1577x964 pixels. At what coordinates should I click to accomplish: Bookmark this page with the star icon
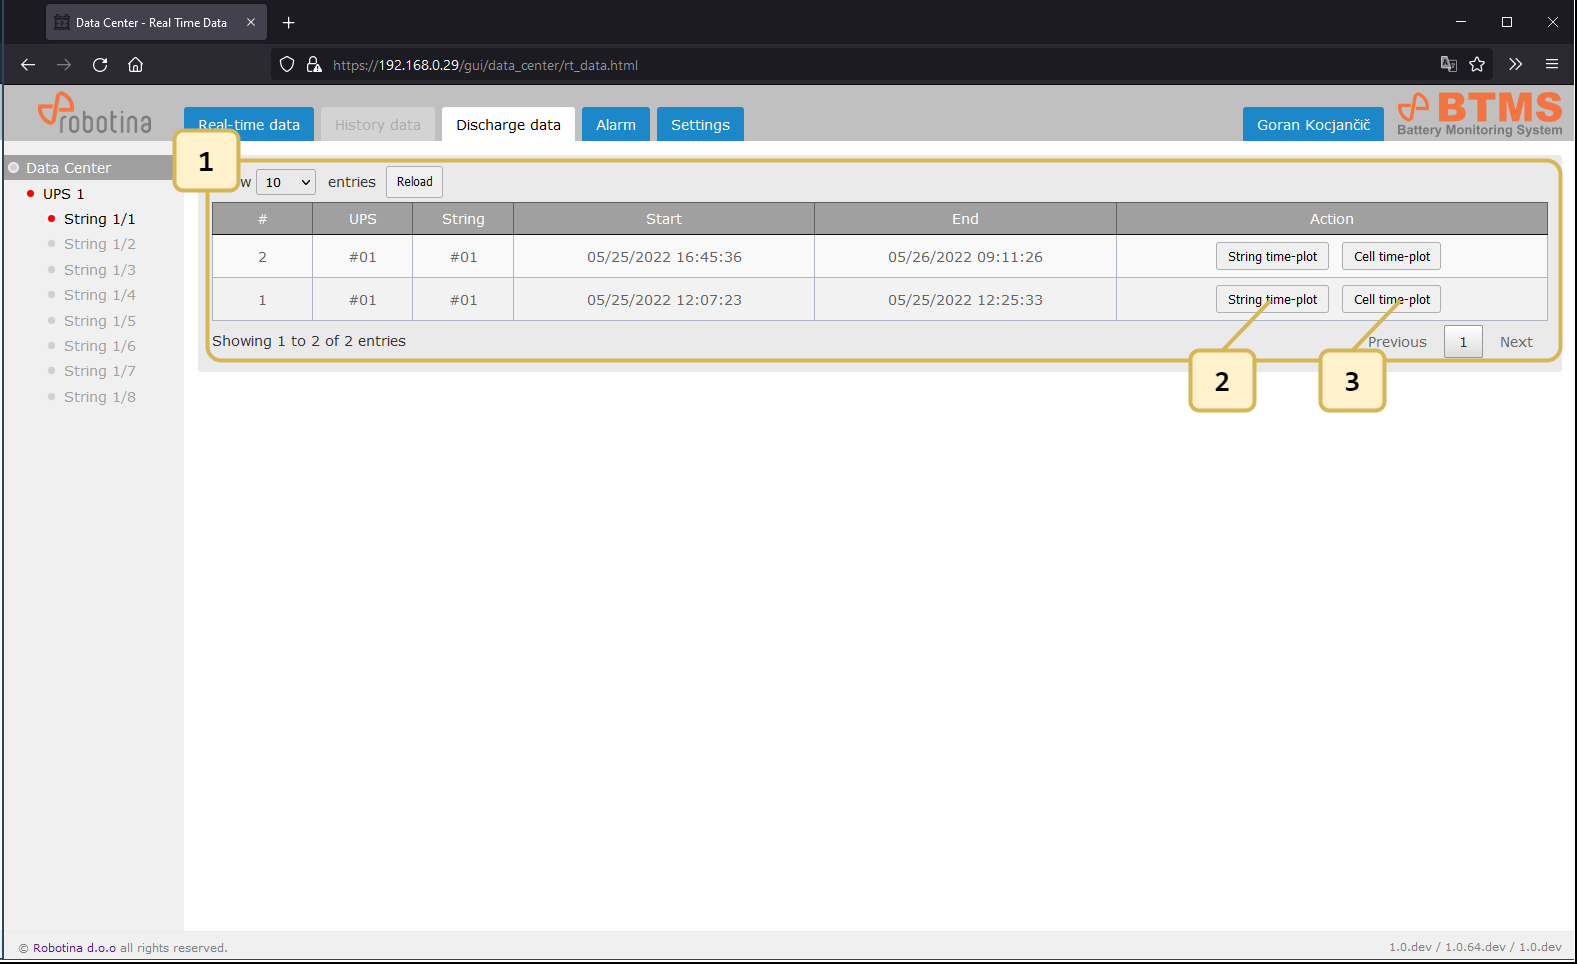pyautogui.click(x=1477, y=65)
